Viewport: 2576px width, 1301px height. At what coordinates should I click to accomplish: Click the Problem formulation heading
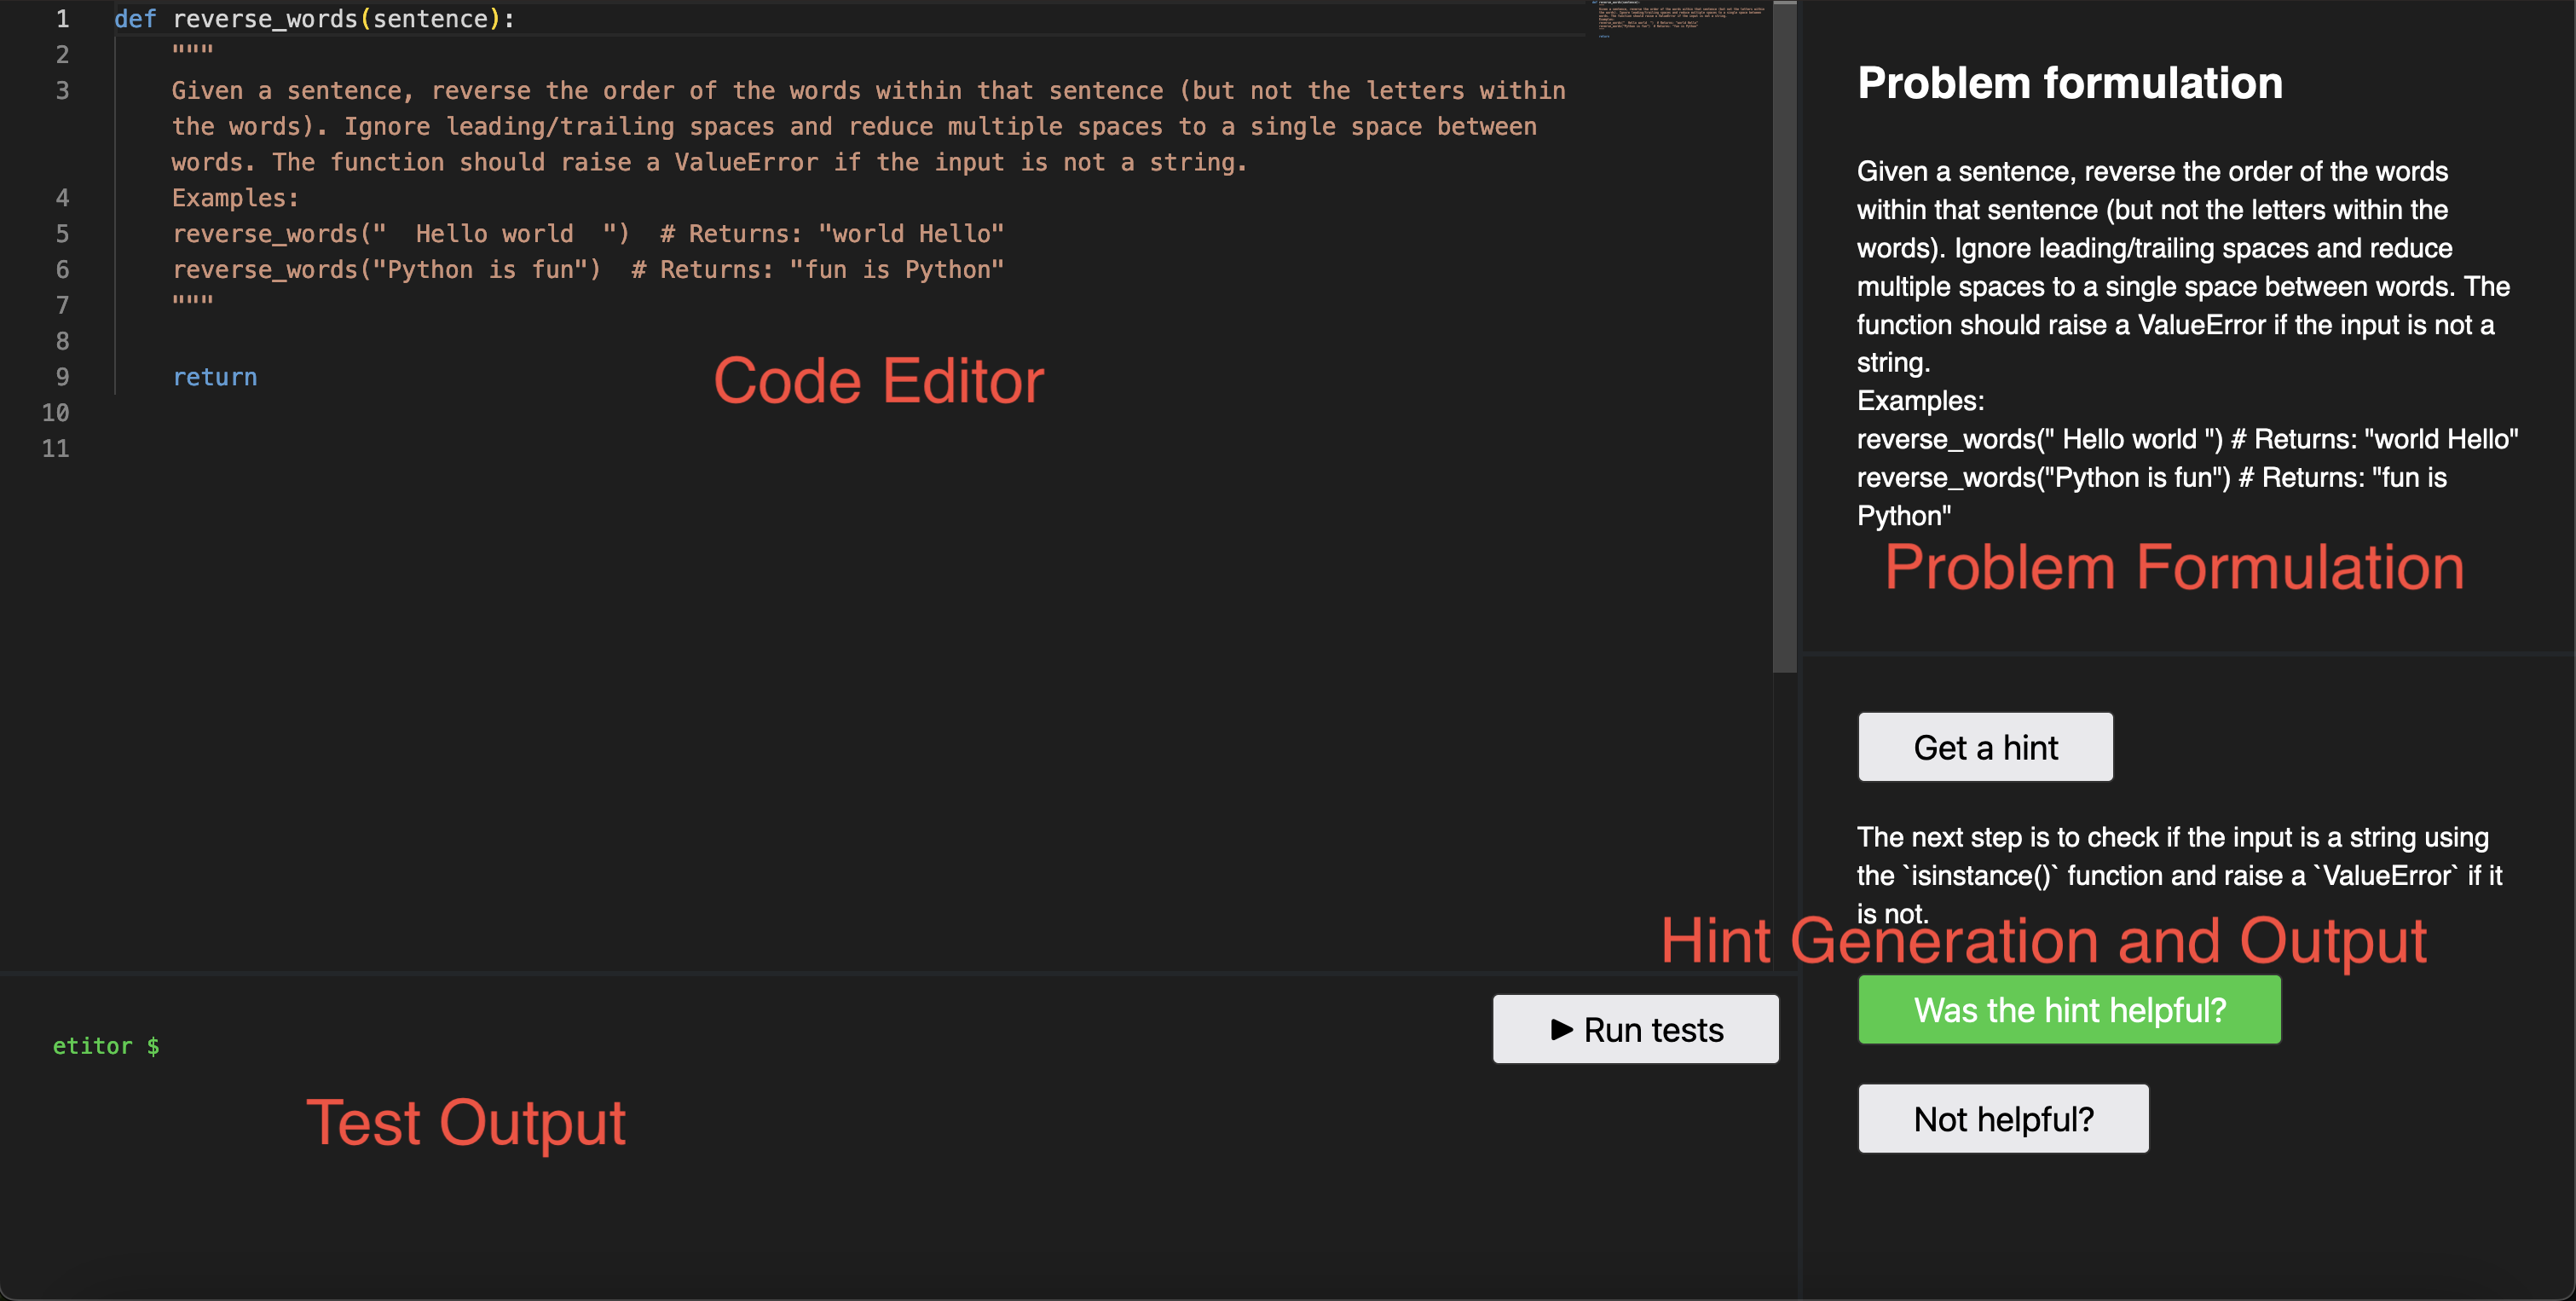[2070, 83]
